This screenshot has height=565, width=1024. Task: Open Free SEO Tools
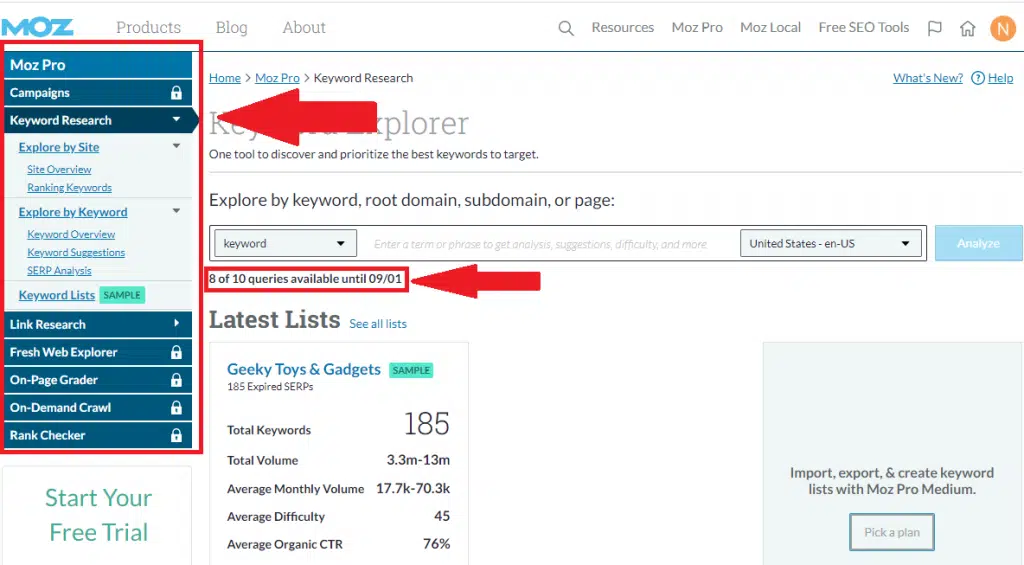863,27
